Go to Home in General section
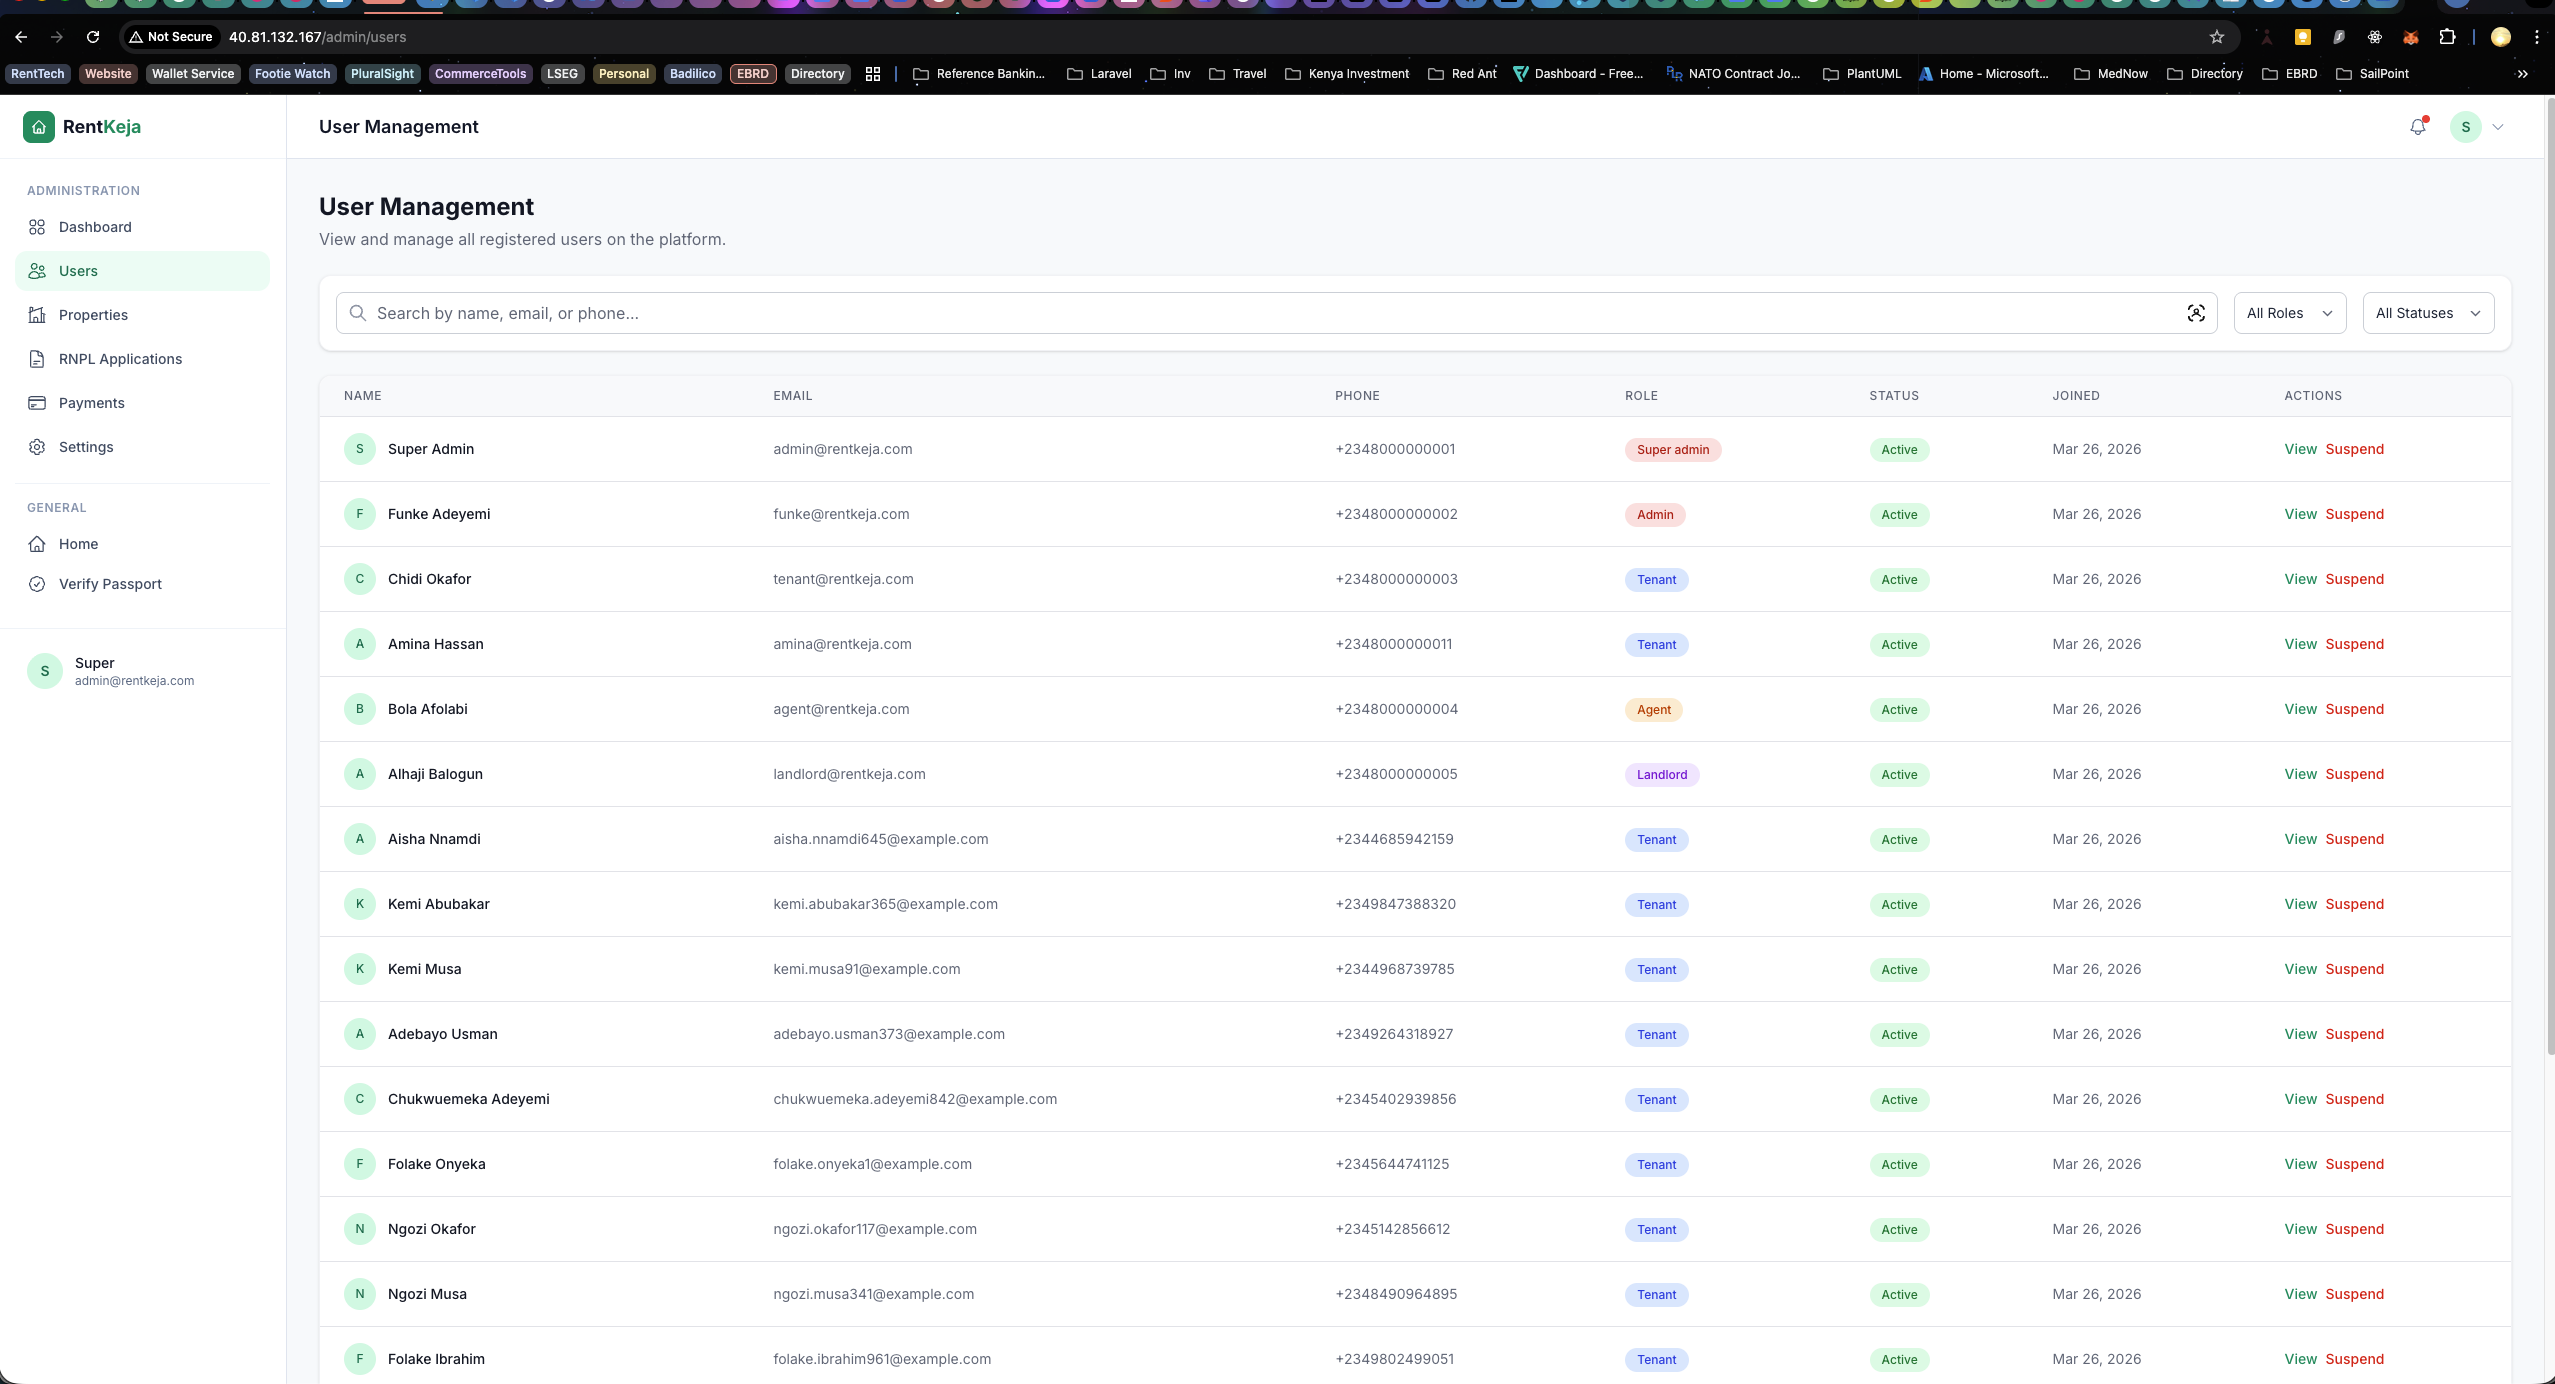 pos(78,544)
